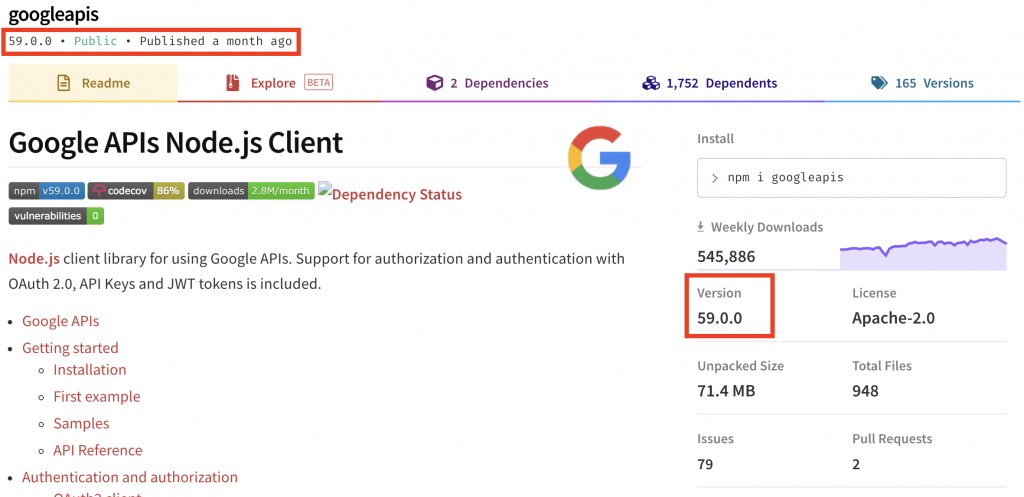Click the Dependents cubes icon
The image size is (1024, 497).
point(651,83)
